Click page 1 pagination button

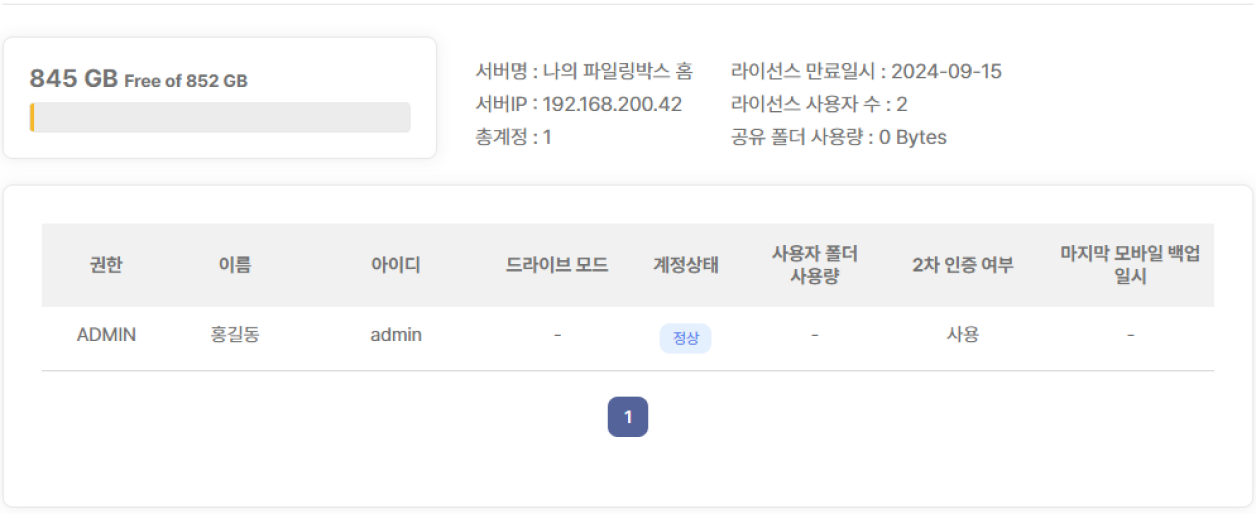point(627,417)
